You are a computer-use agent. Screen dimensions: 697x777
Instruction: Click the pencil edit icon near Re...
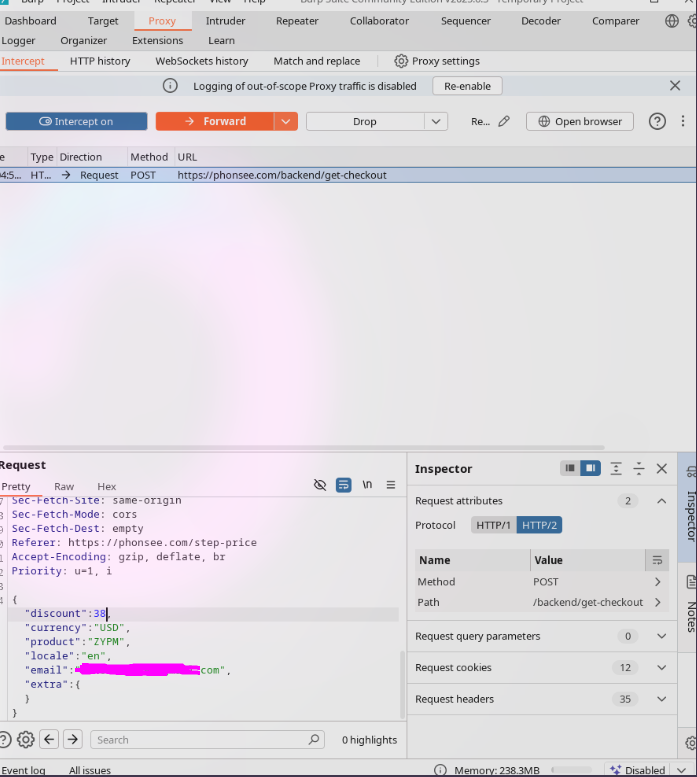pos(504,121)
